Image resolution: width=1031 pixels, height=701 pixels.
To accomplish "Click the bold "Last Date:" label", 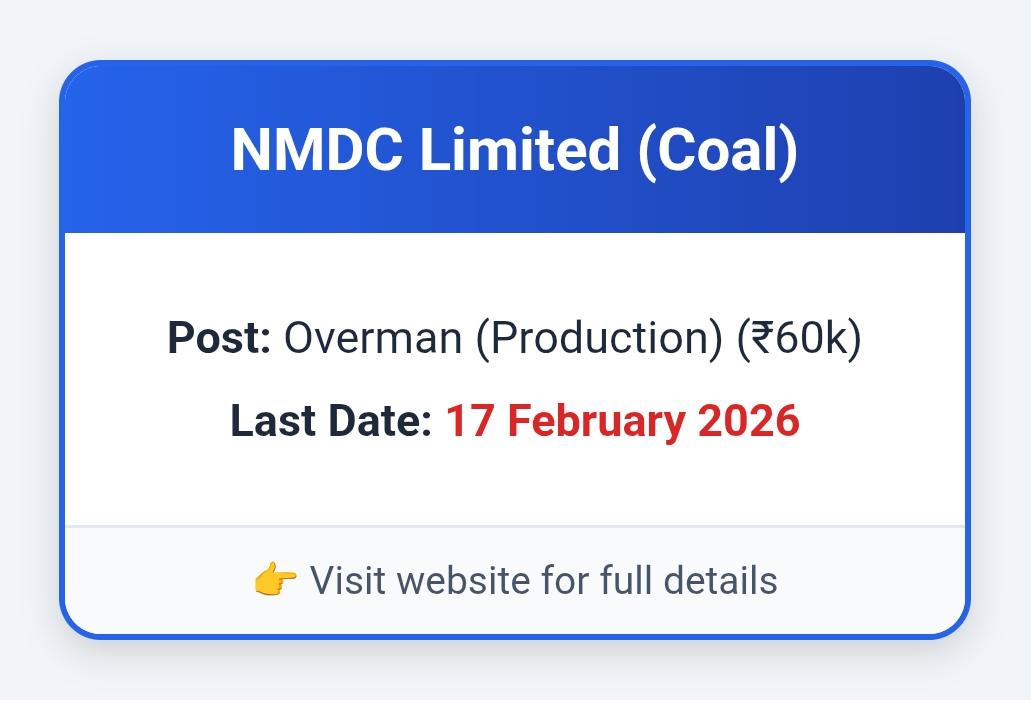I will click(331, 420).
